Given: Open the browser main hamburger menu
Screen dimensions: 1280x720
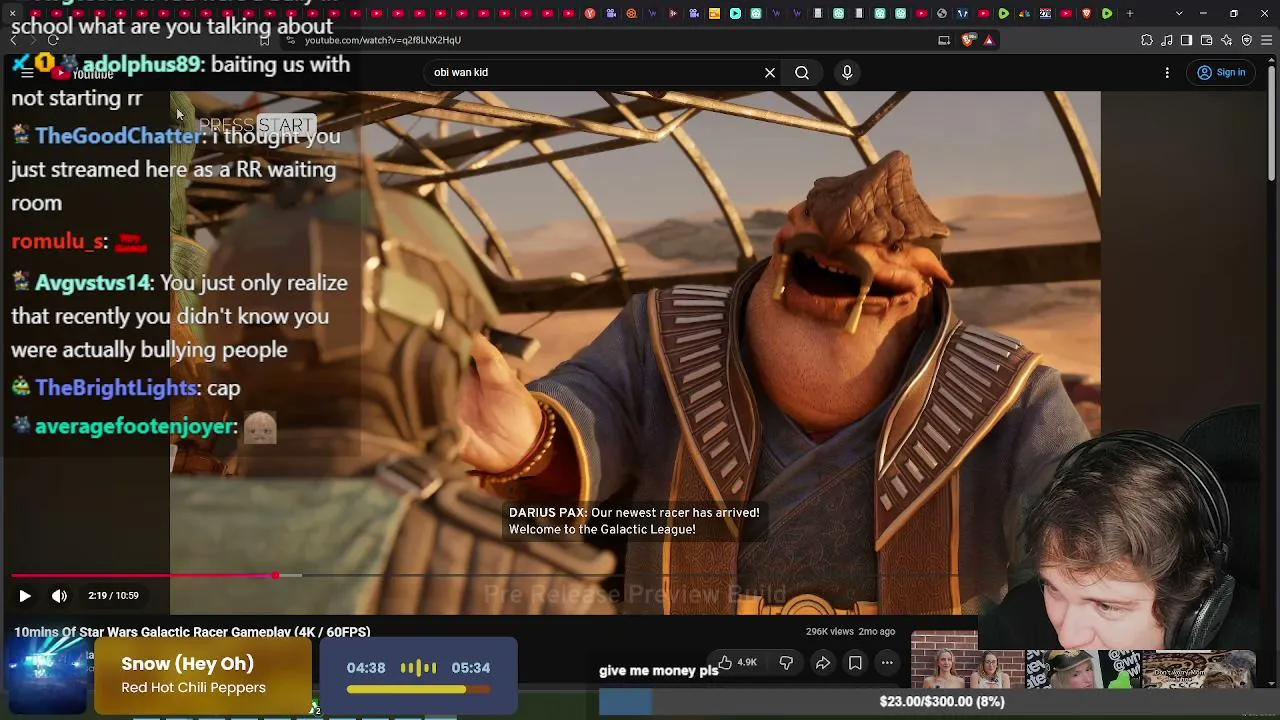Looking at the screenshot, I should (x=1267, y=40).
